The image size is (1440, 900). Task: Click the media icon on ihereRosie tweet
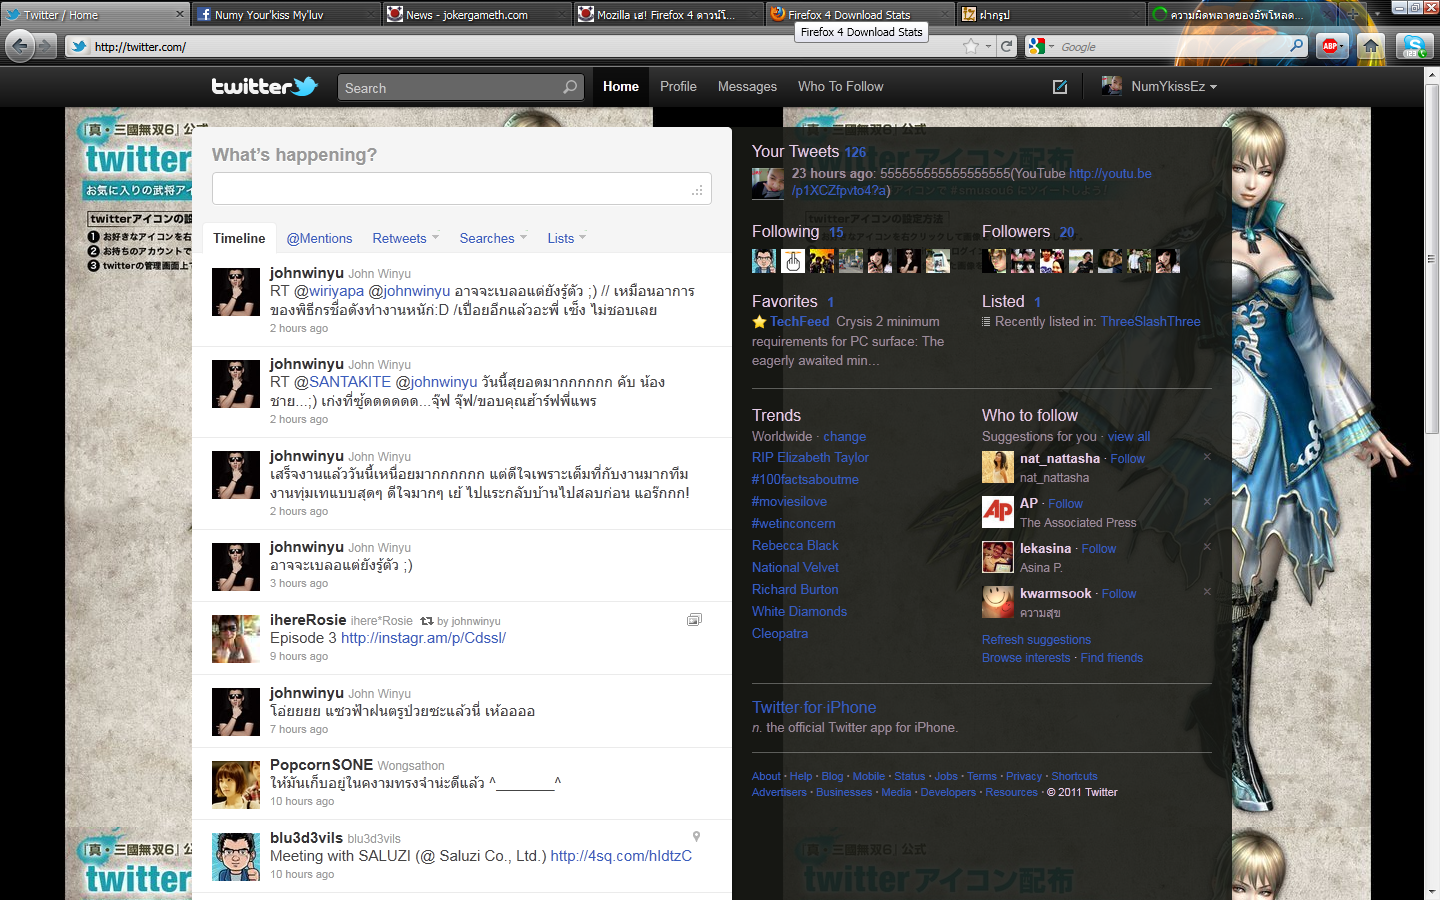point(694,620)
